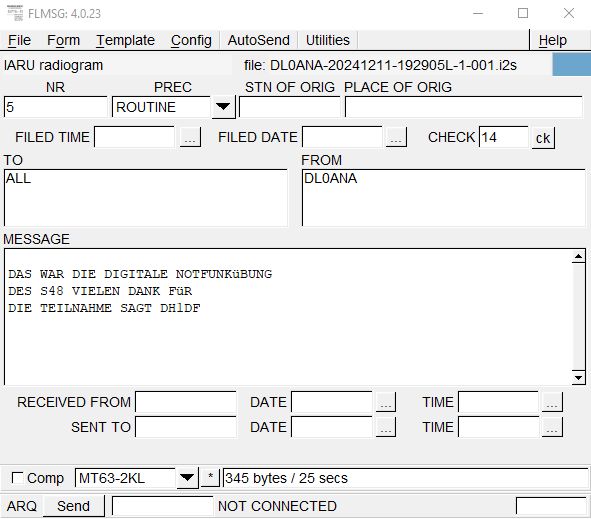Screen dimensions: 591x519
Task: Open the FILED DATE picker button
Action: tap(396, 137)
